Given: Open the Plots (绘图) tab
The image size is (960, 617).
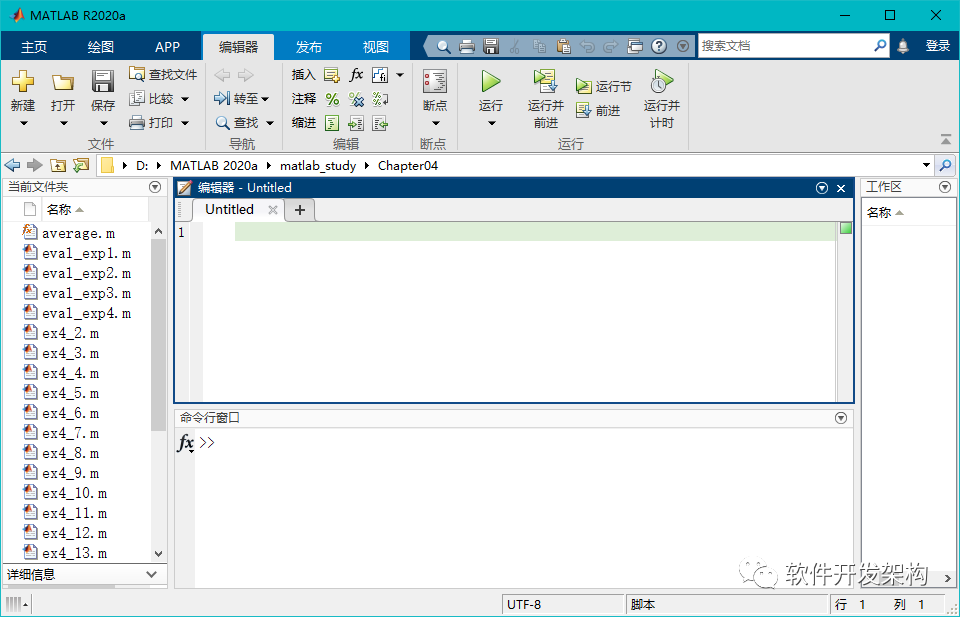Looking at the screenshot, I should pos(100,47).
